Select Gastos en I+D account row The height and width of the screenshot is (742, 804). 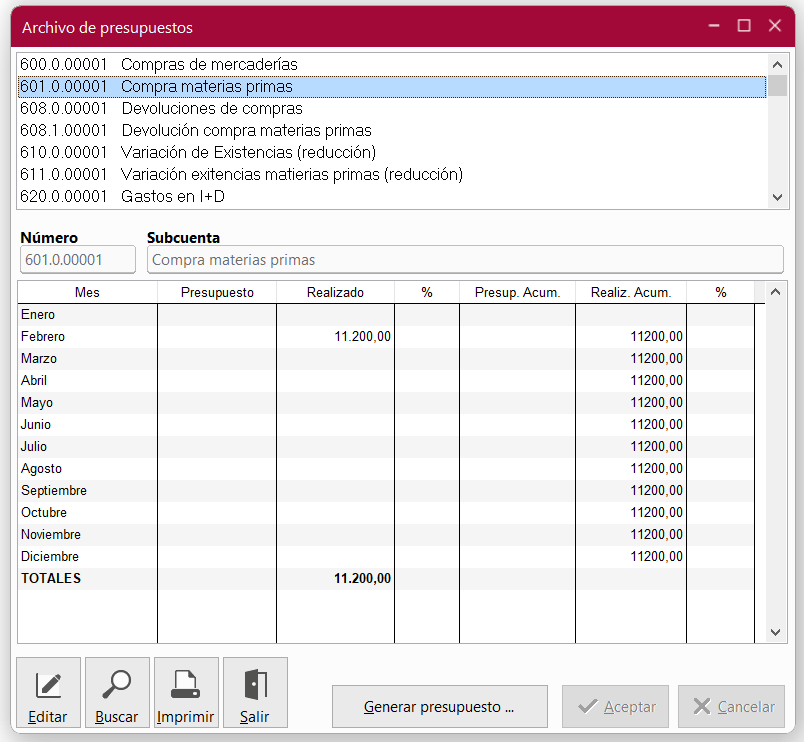point(172,196)
